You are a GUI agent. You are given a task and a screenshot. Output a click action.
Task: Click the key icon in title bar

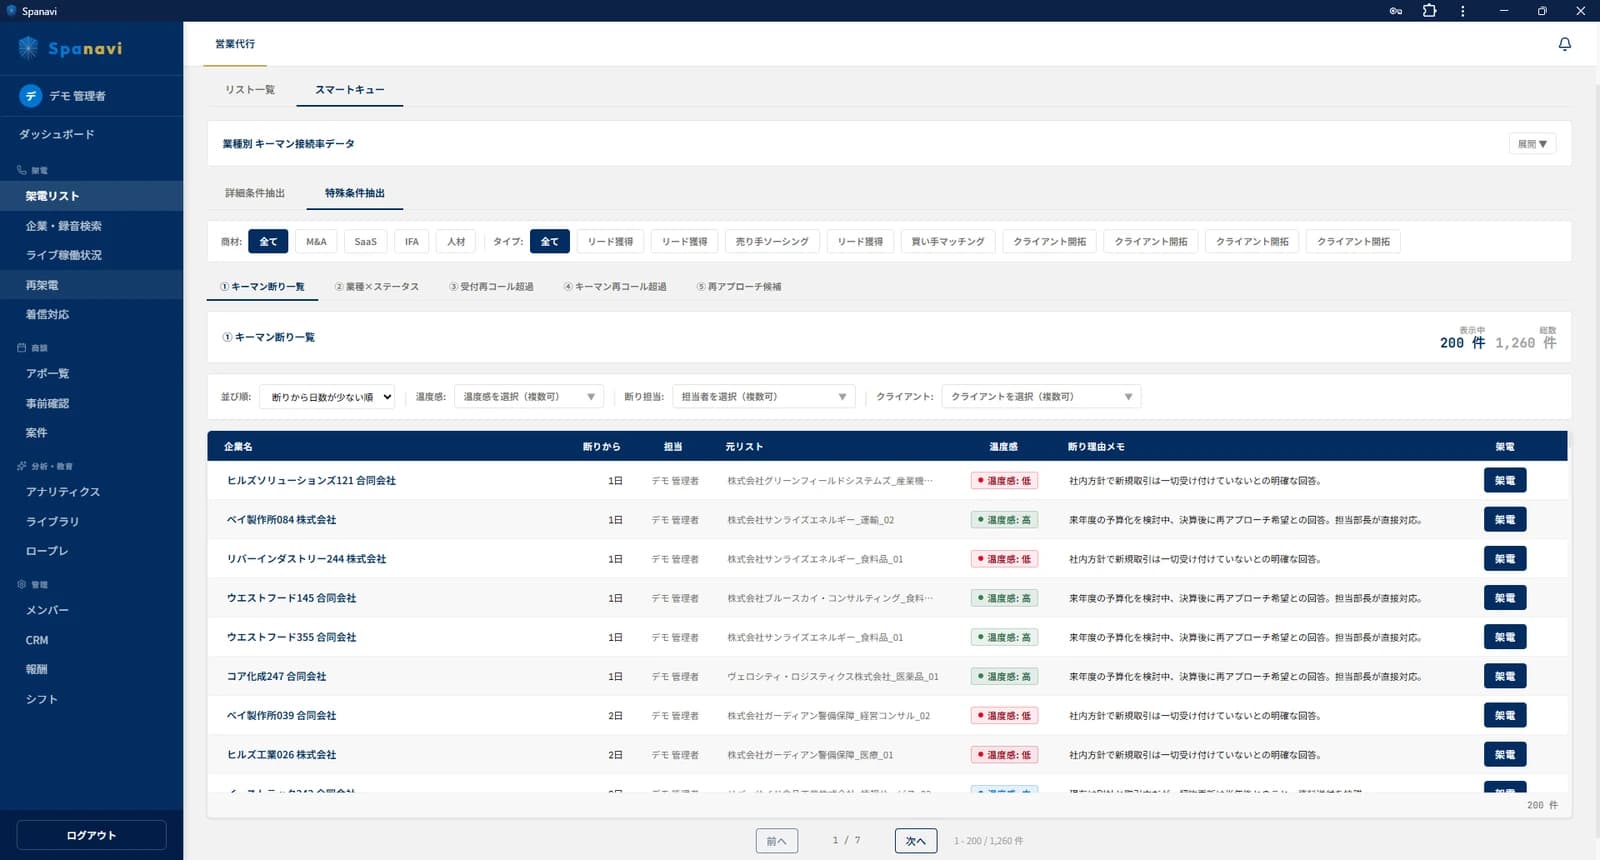(x=1396, y=11)
